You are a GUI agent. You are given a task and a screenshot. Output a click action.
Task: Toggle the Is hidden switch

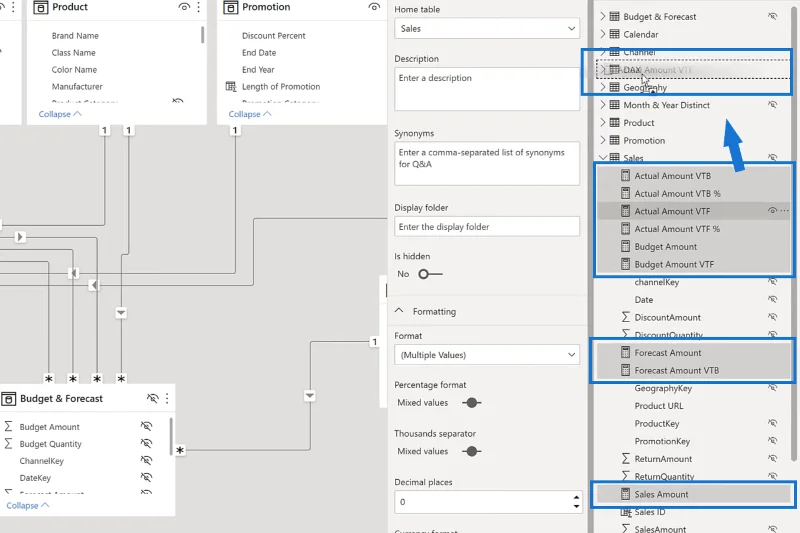430,274
